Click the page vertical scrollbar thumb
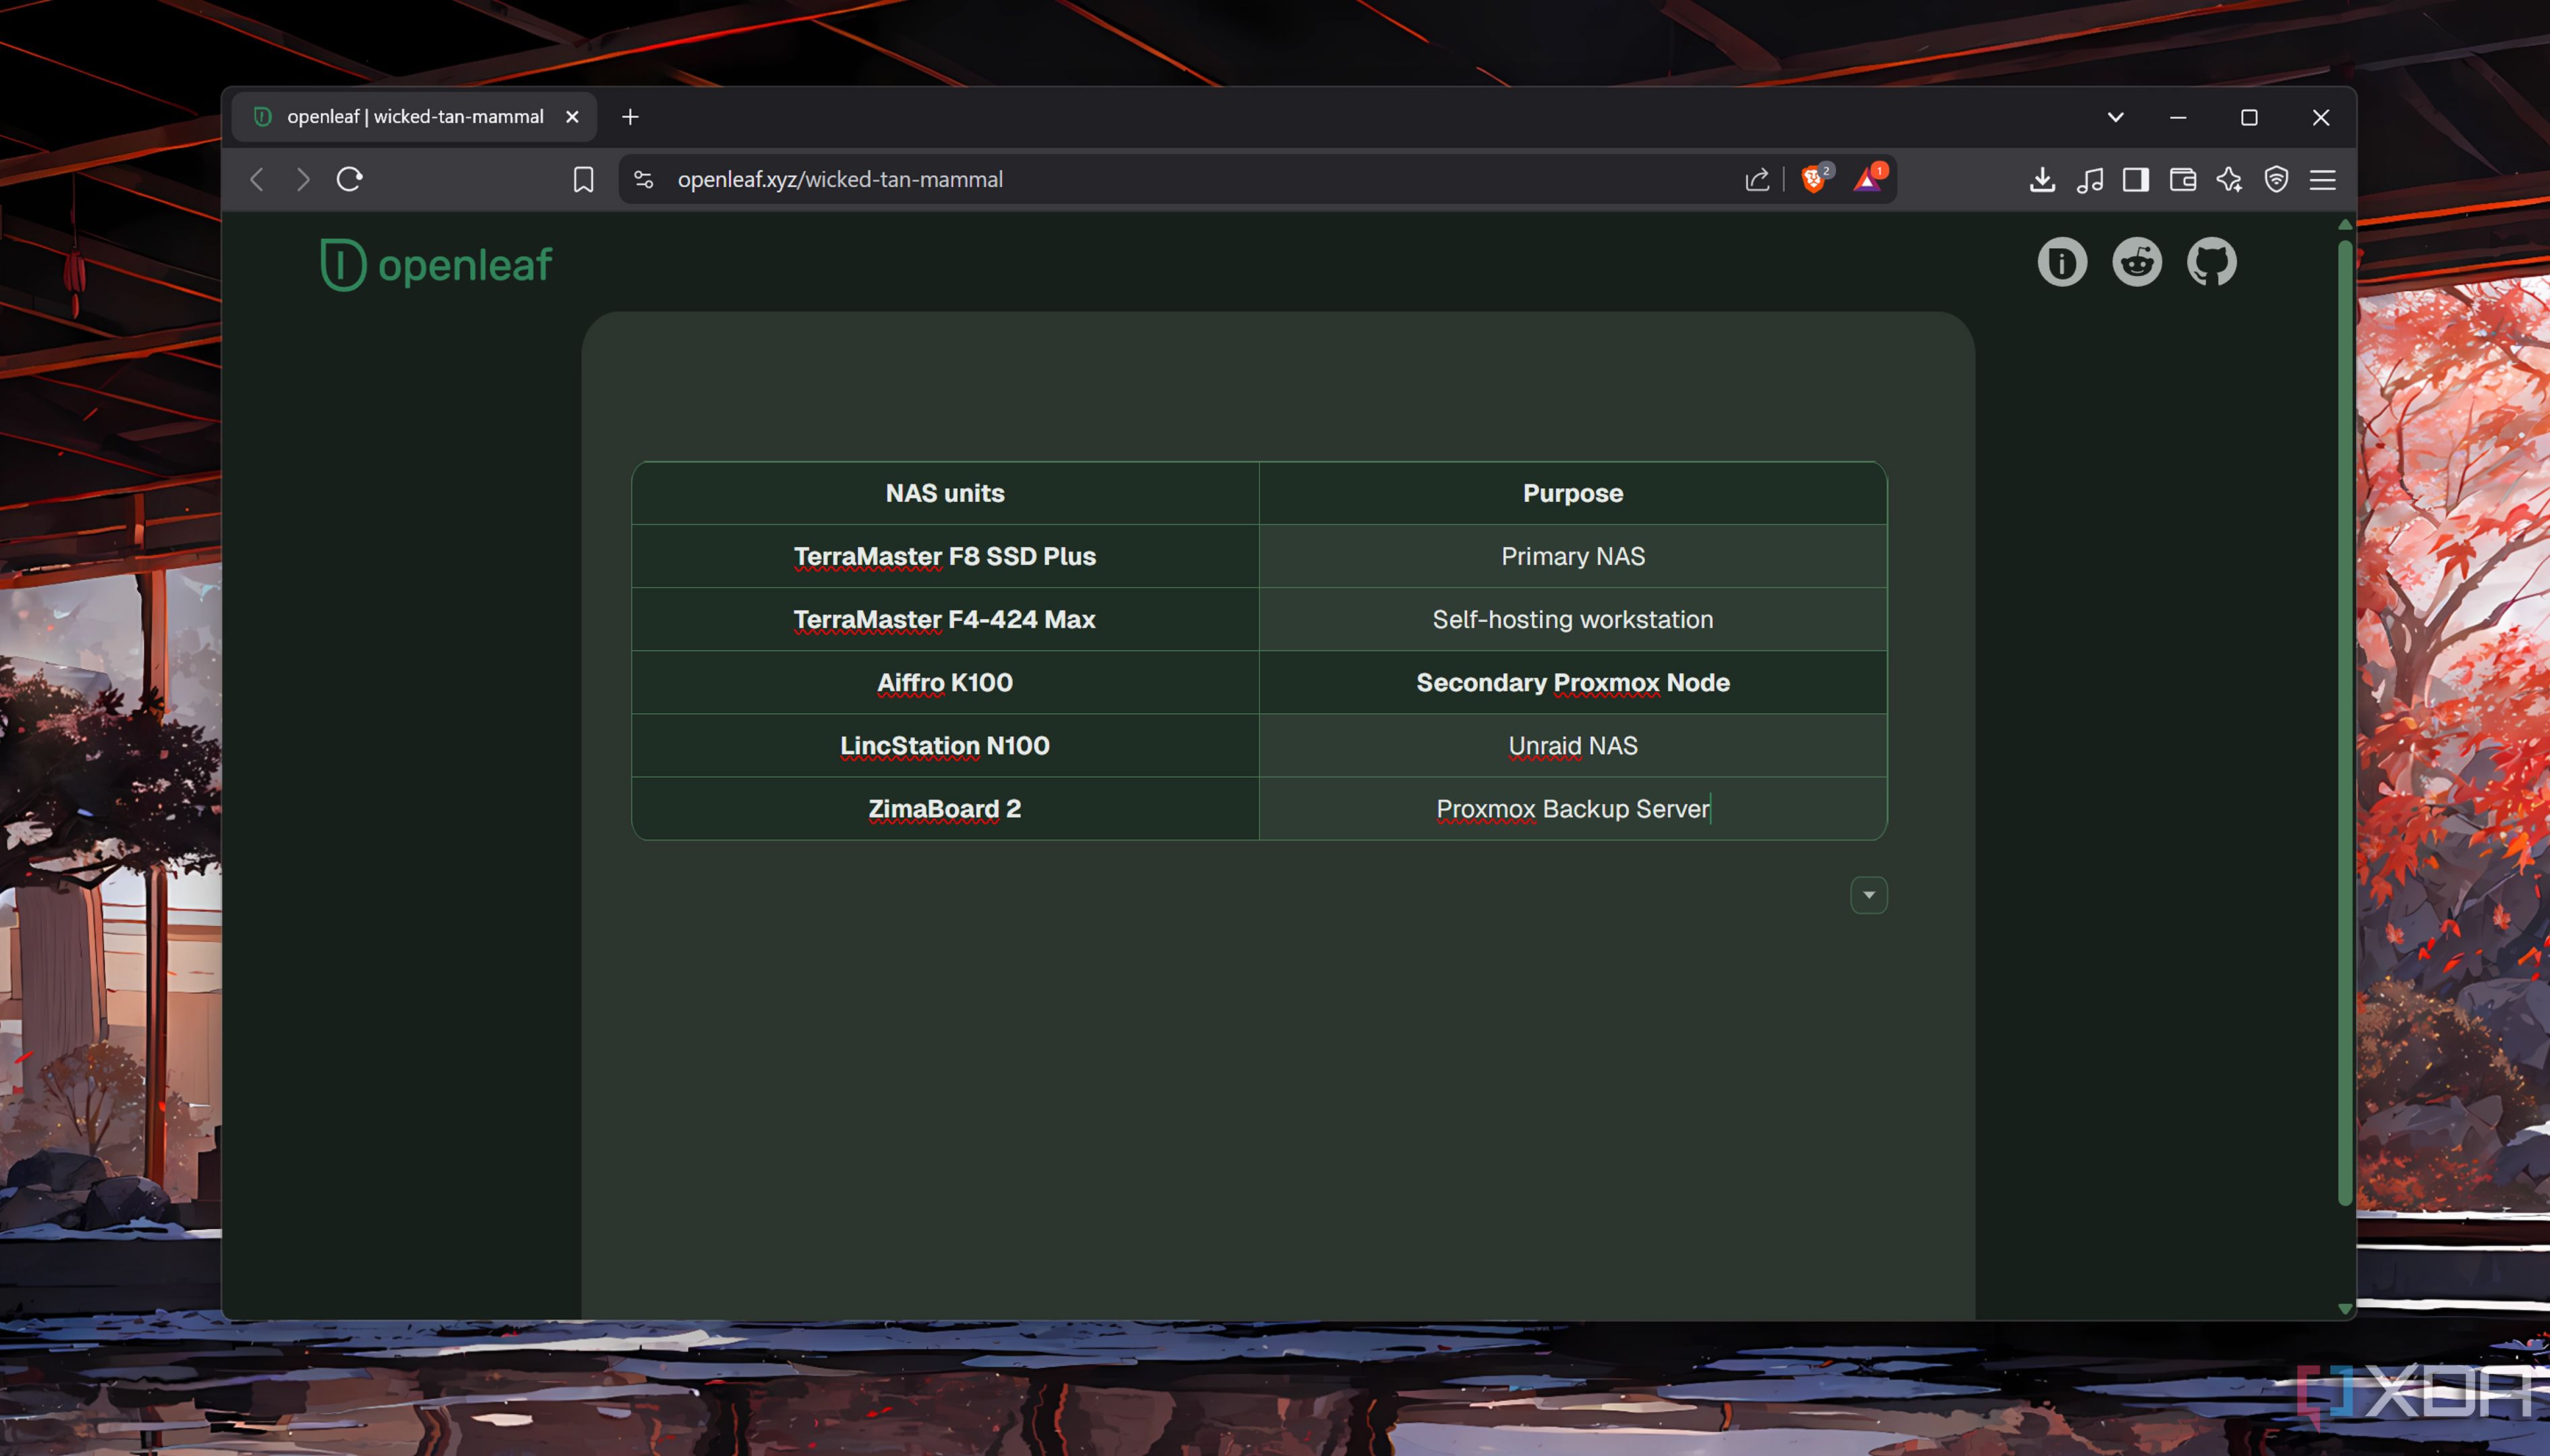 tap(2344, 722)
